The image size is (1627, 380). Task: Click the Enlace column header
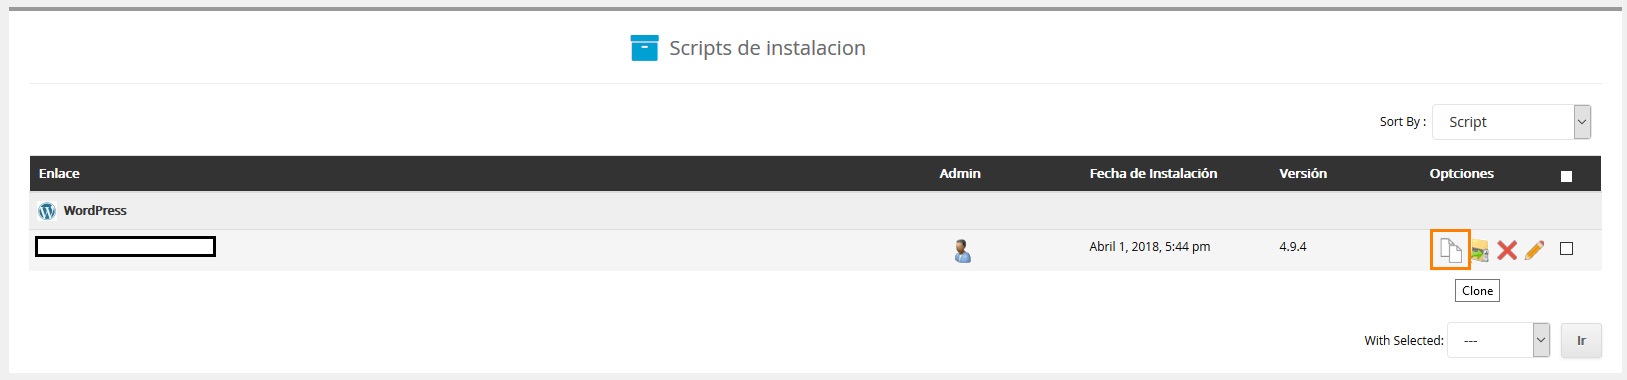point(59,173)
